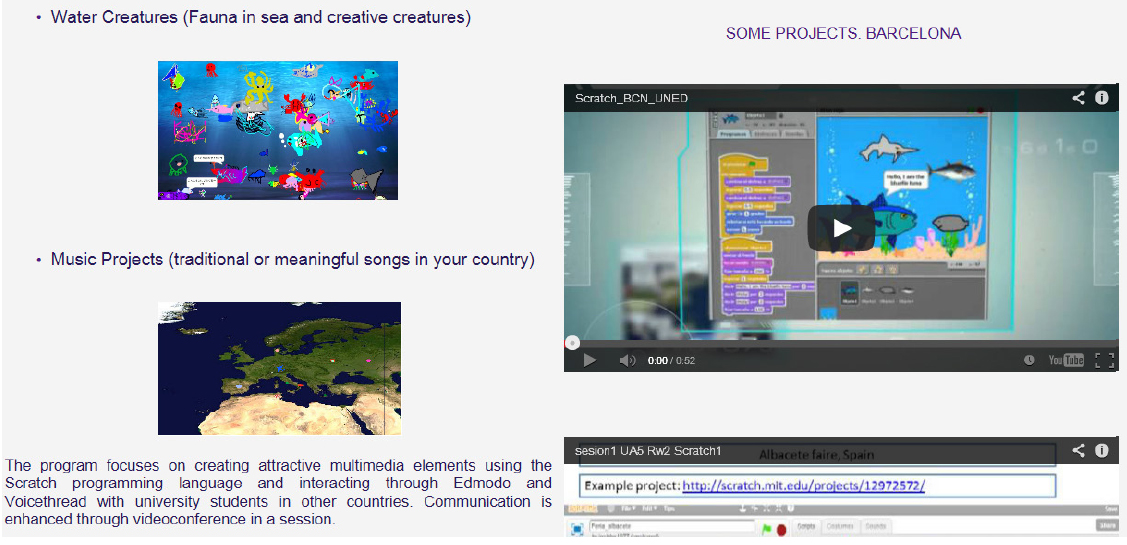The height and width of the screenshot is (545, 1127).
Task: Click the red stop sign in the Scratch video frame
Action: tap(781, 529)
